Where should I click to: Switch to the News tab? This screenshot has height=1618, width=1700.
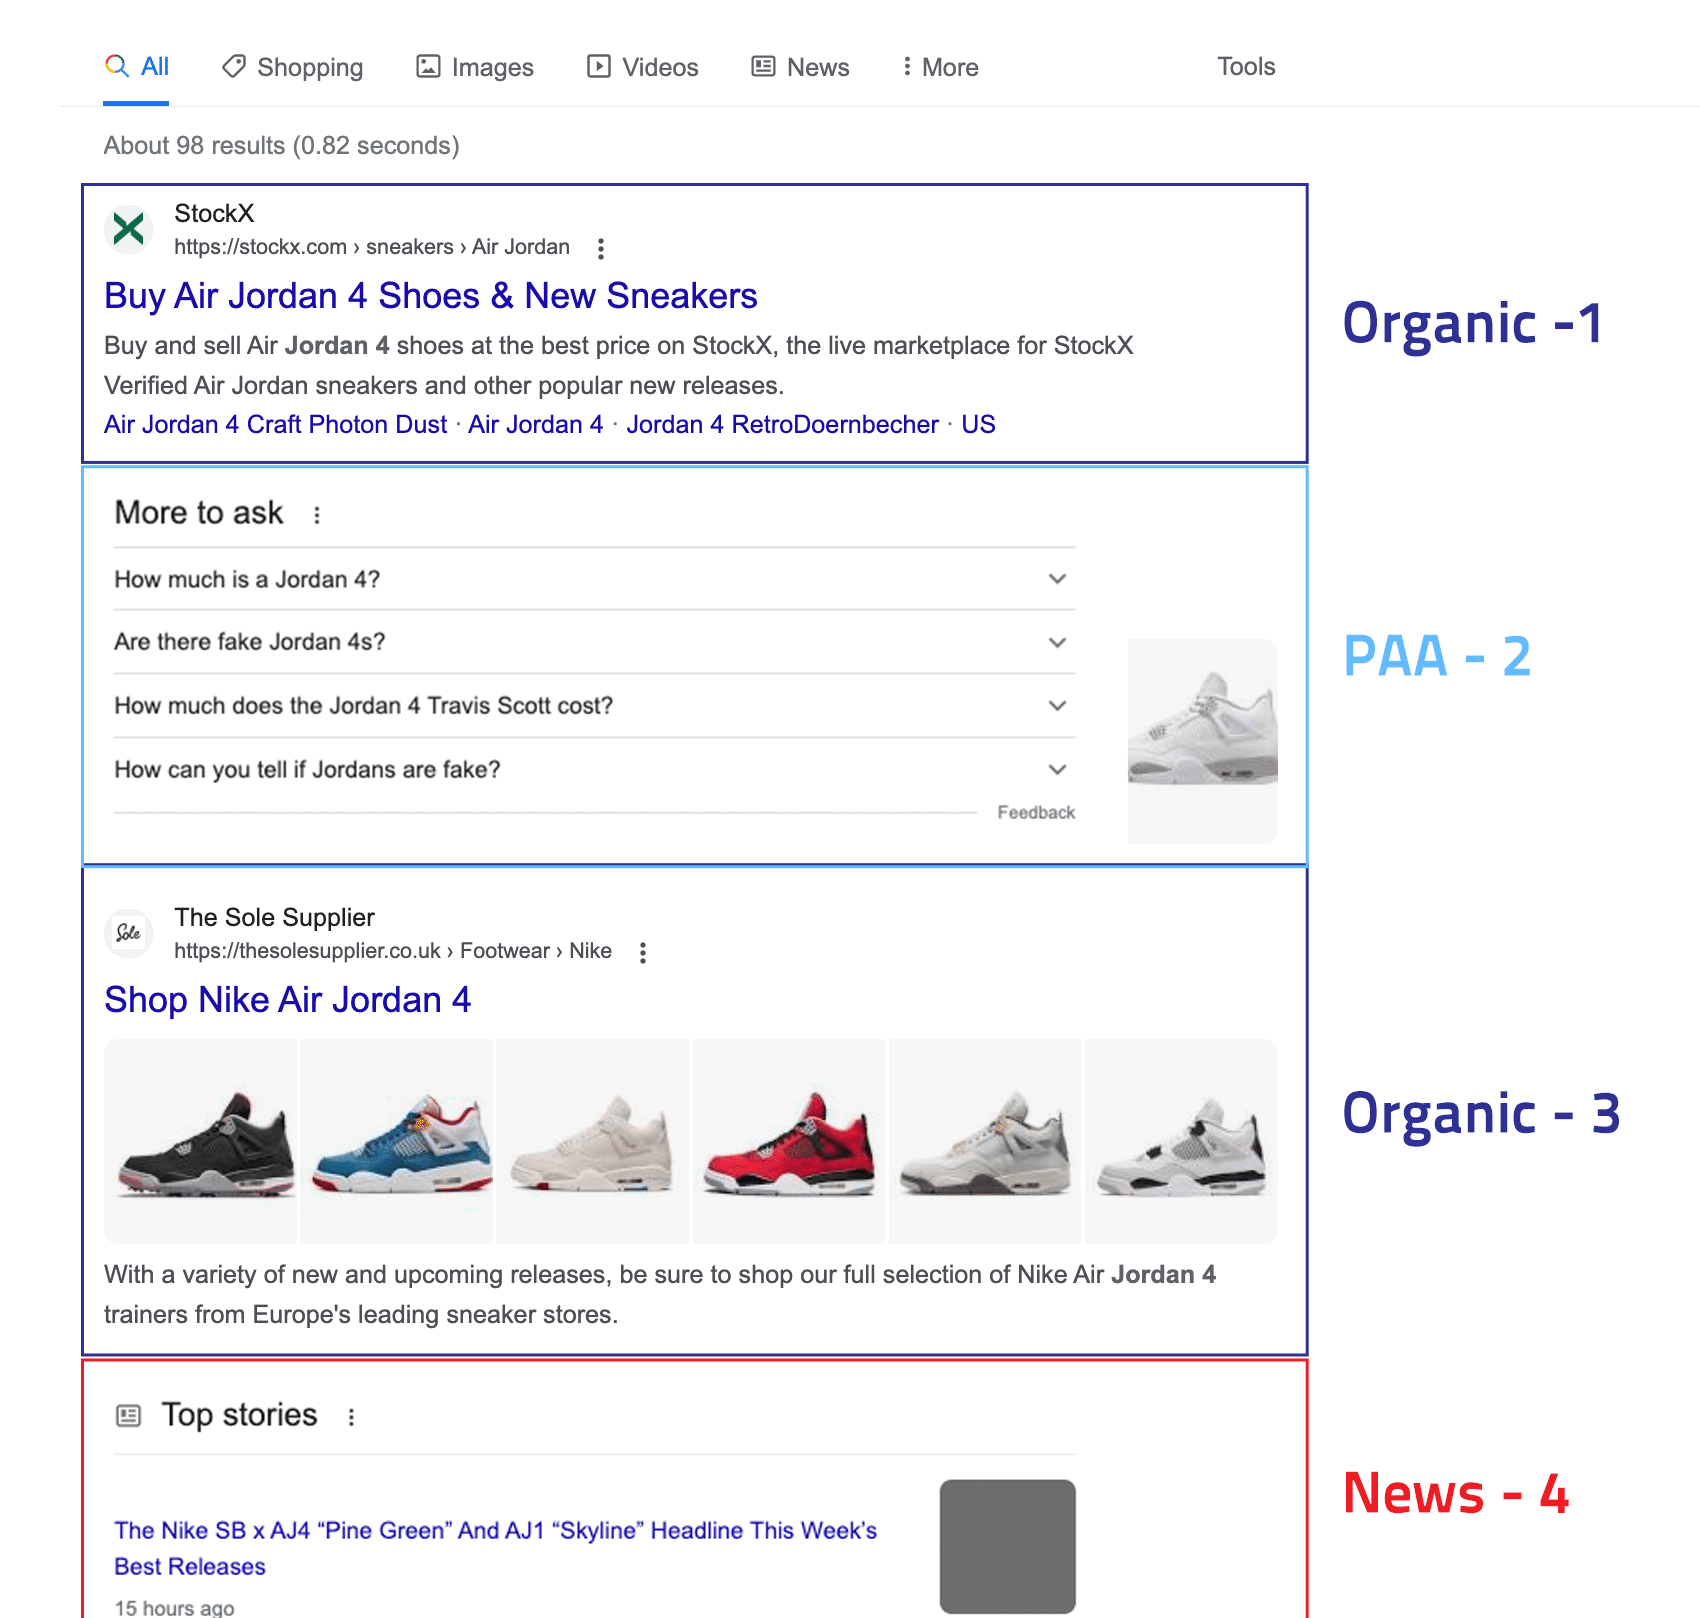click(801, 67)
